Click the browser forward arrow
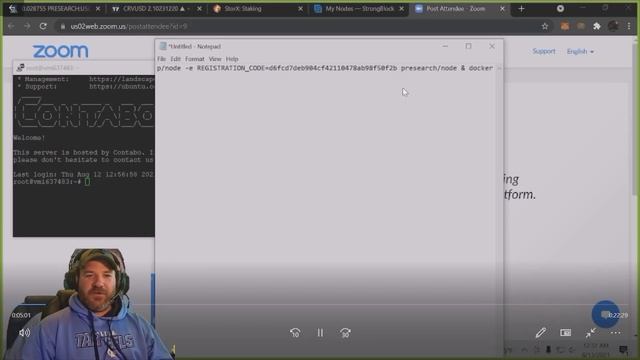The image size is (640, 360). (27, 26)
